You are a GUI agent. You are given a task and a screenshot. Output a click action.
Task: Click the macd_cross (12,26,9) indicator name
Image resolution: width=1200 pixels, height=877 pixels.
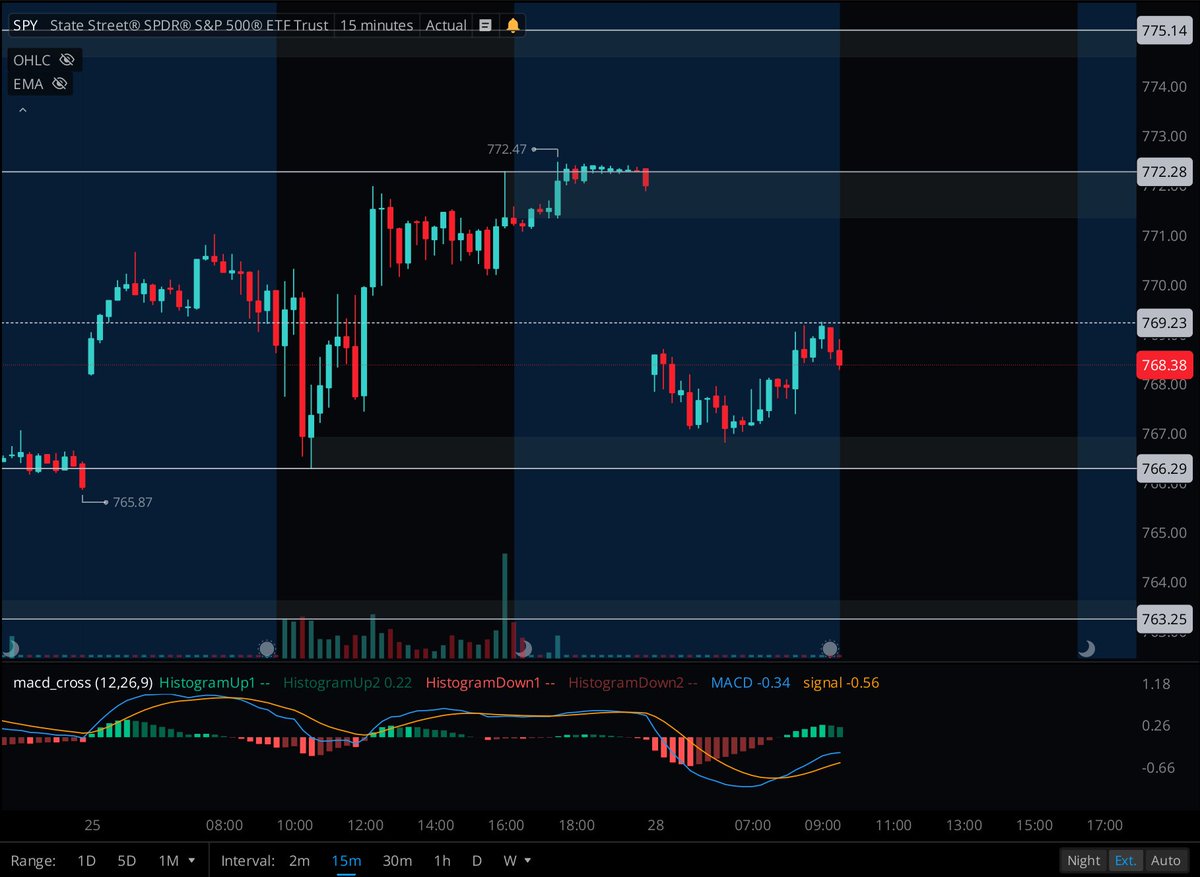point(83,683)
